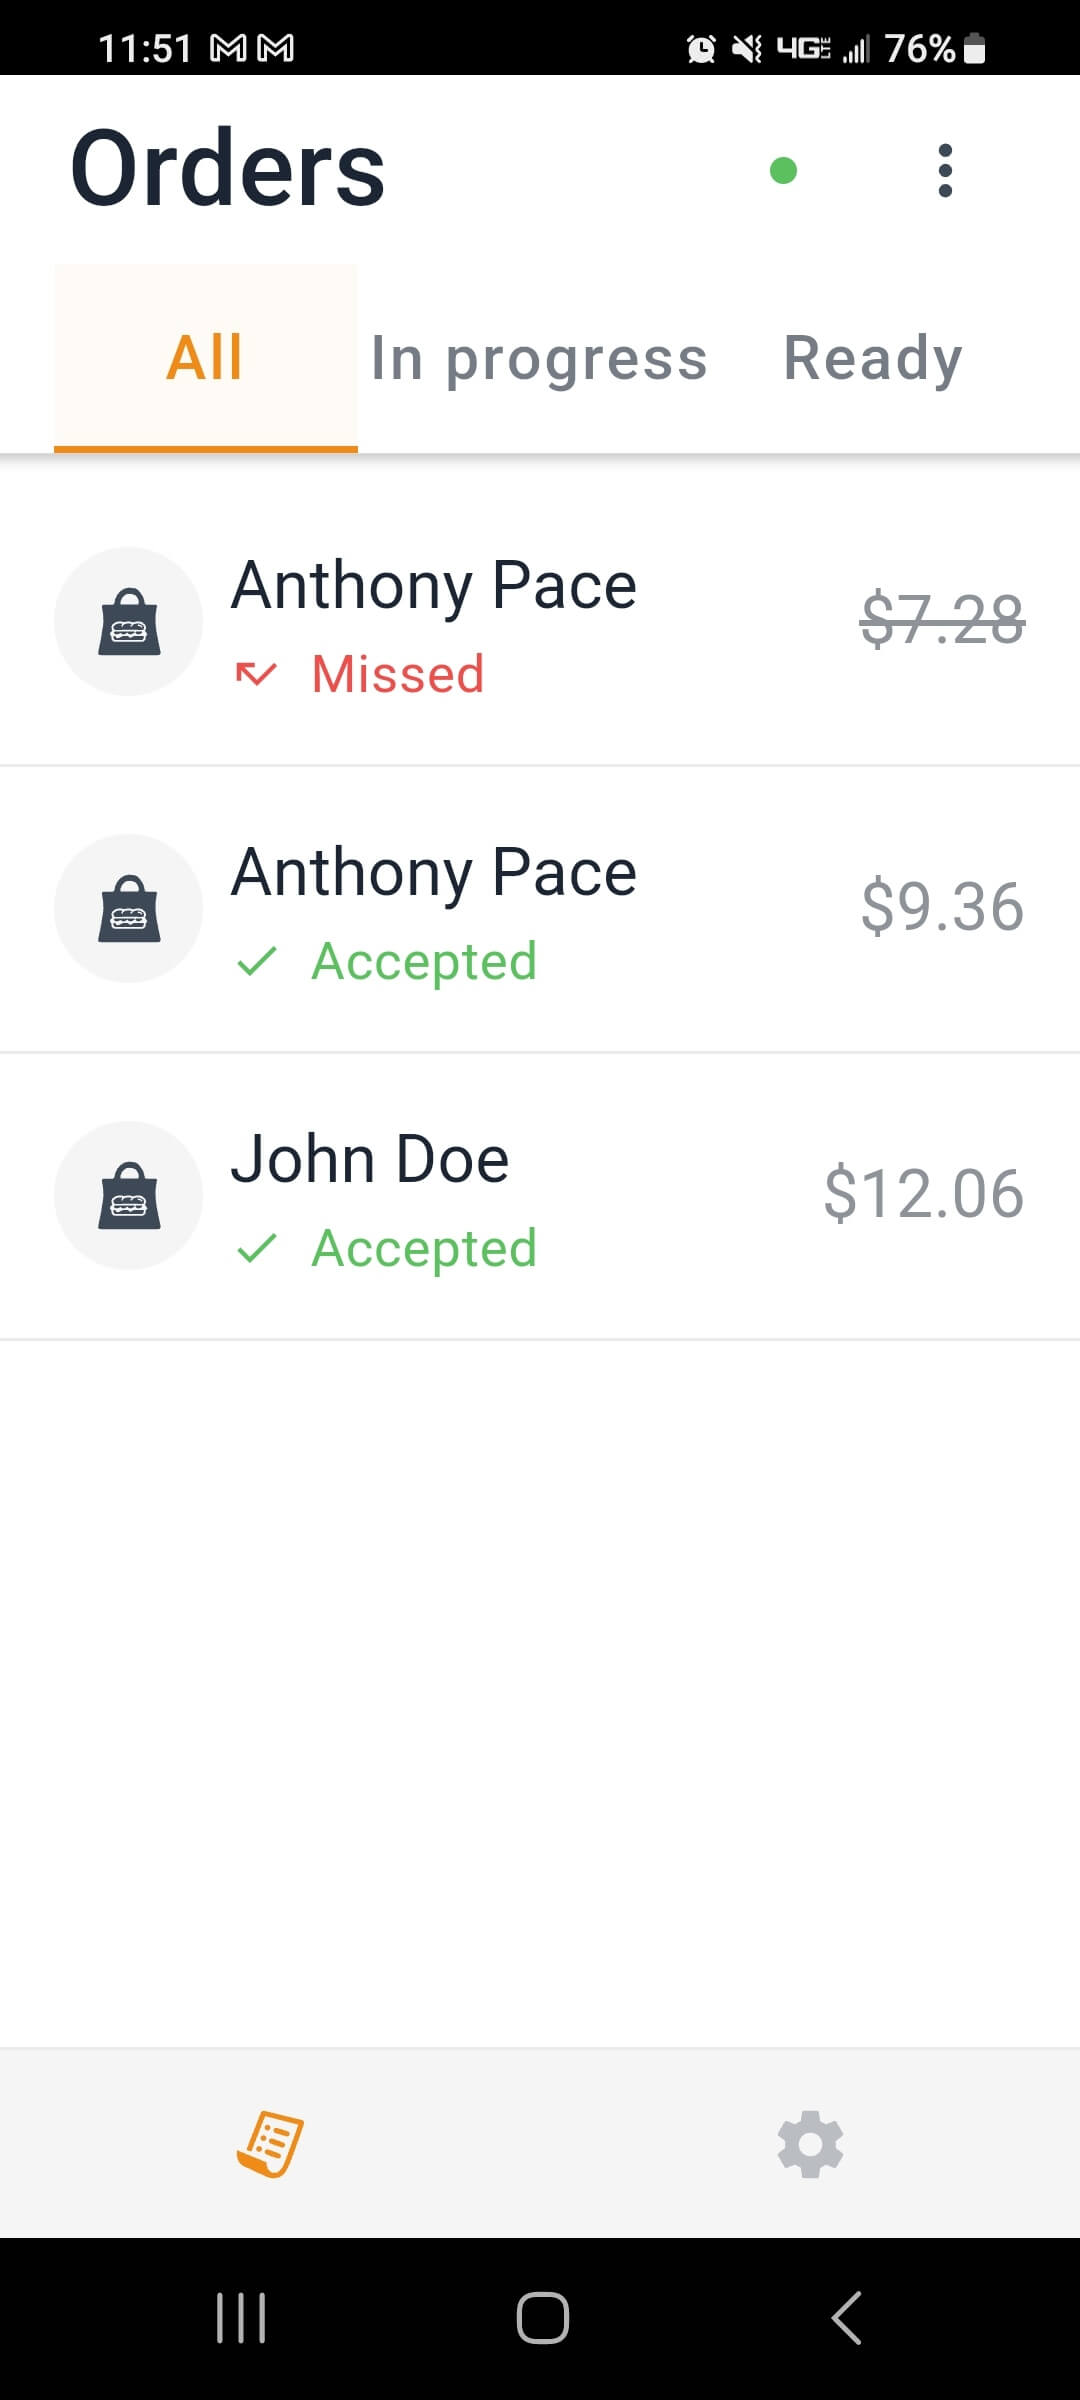Tap the red missed arrow icon
This screenshot has width=1080, height=2400.
256,674
